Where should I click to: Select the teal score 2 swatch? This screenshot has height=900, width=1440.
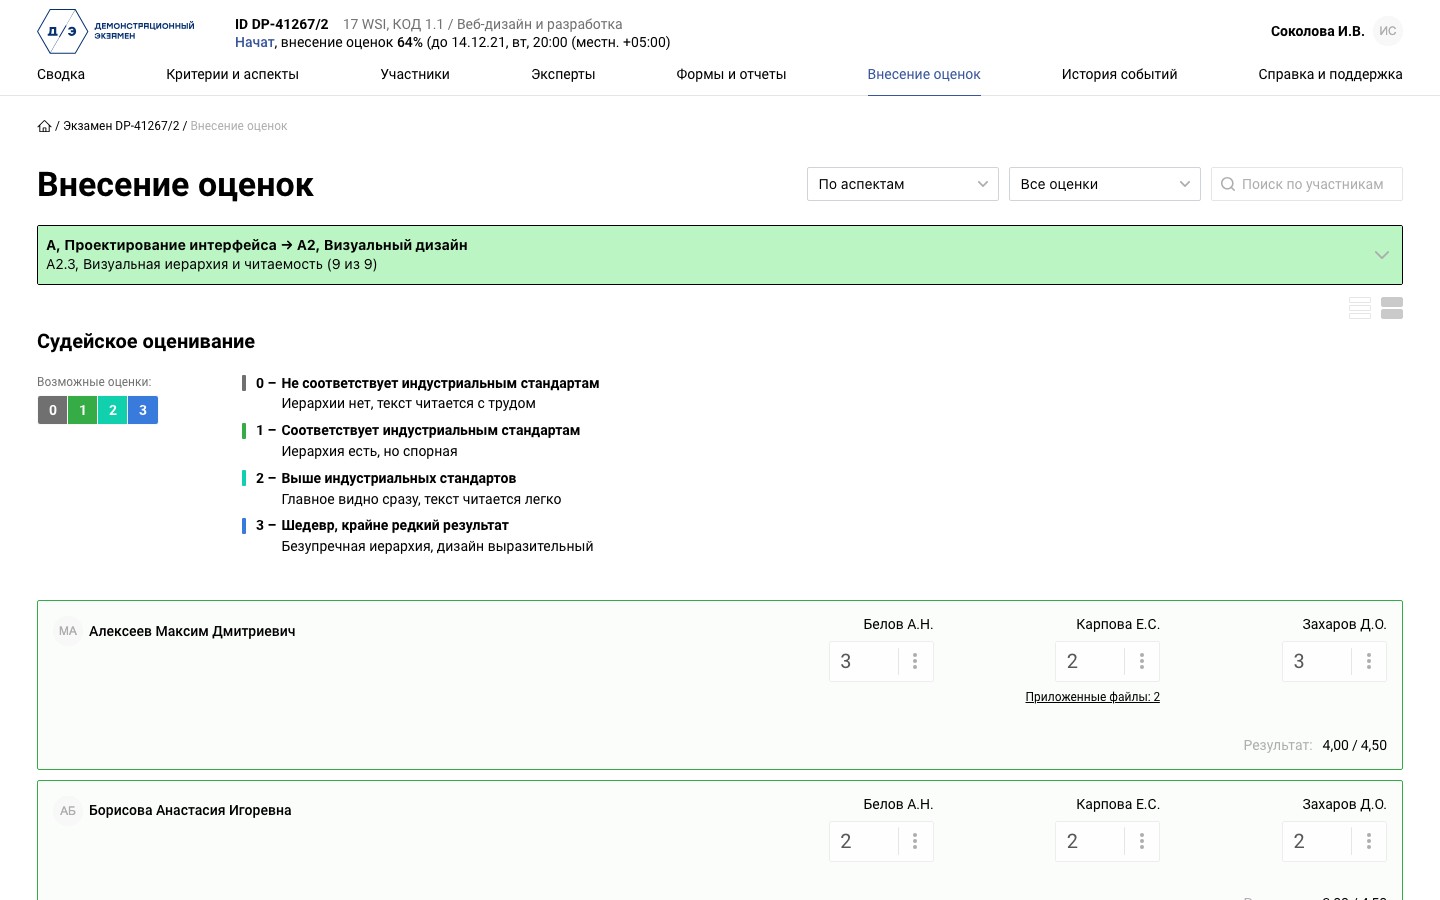113,410
